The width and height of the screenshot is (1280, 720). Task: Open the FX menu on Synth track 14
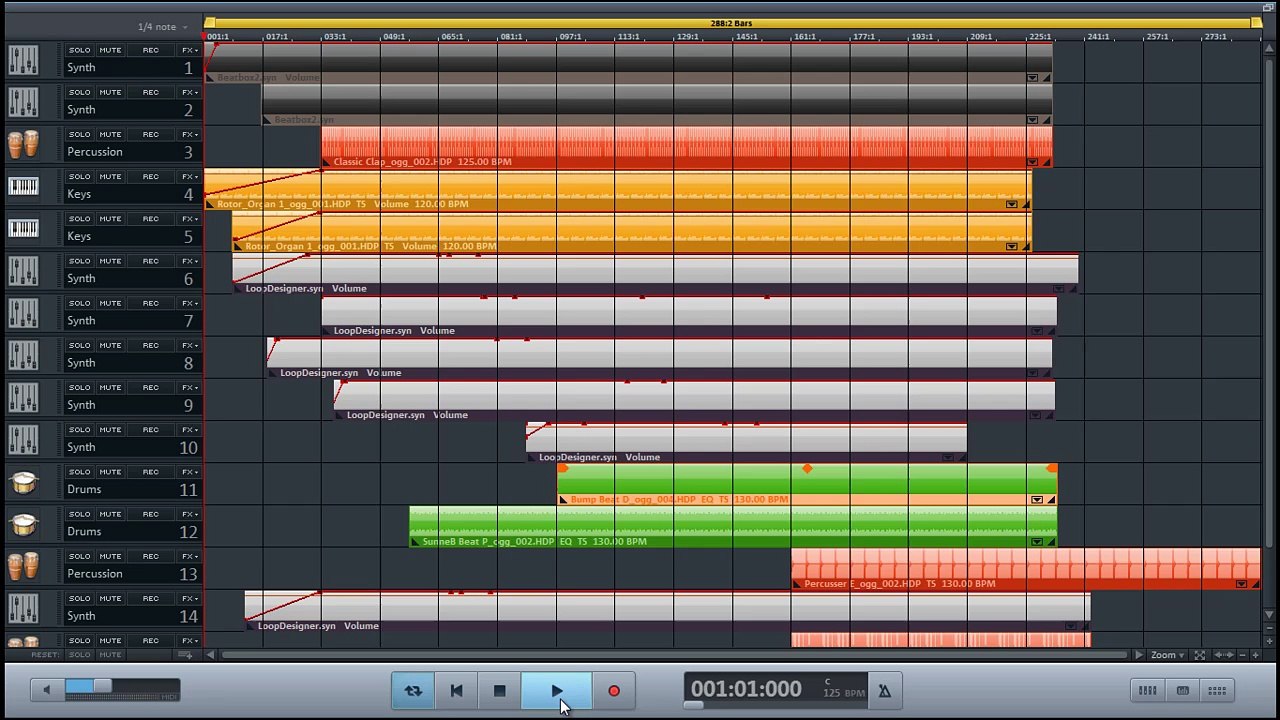(x=189, y=598)
